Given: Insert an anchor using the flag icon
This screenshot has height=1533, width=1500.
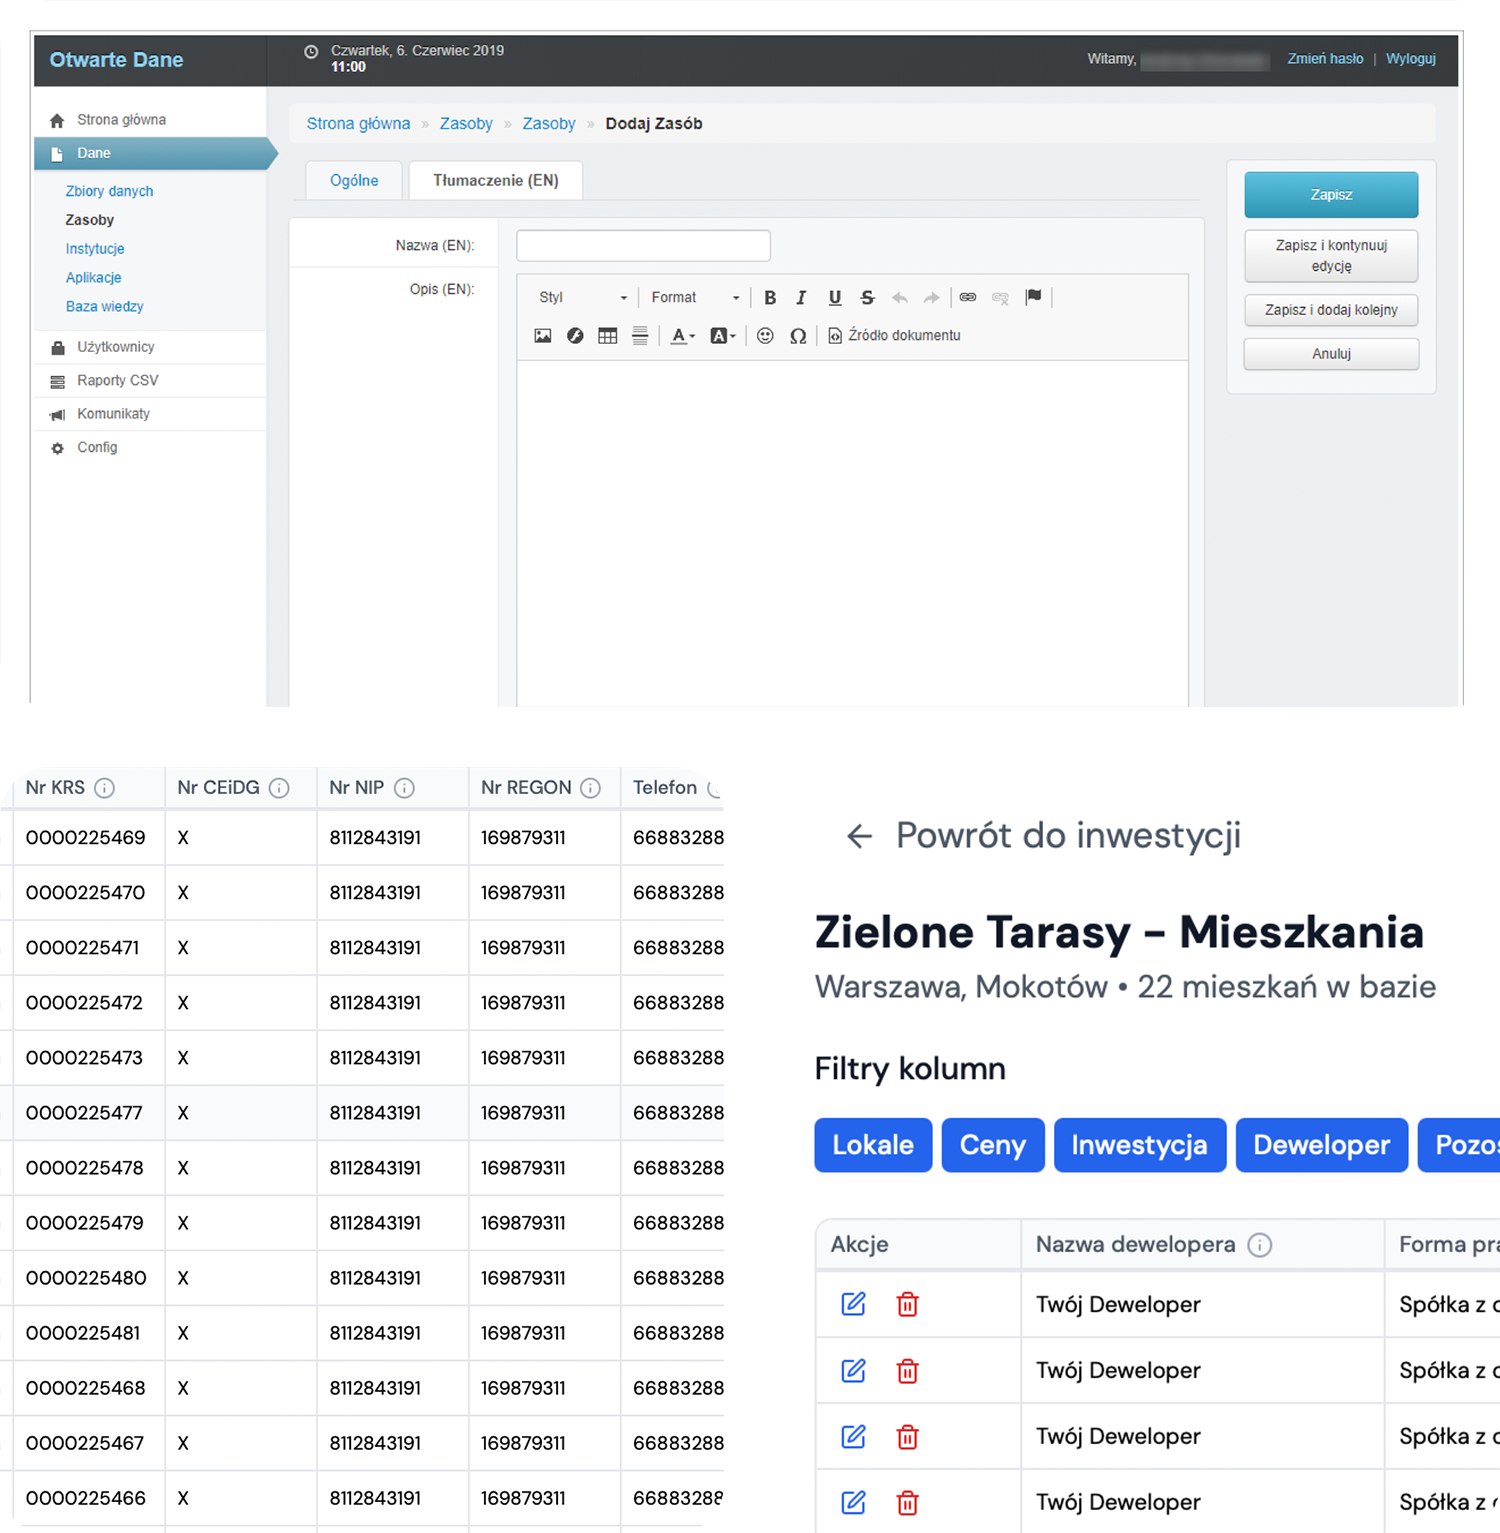Looking at the screenshot, I should [1034, 297].
